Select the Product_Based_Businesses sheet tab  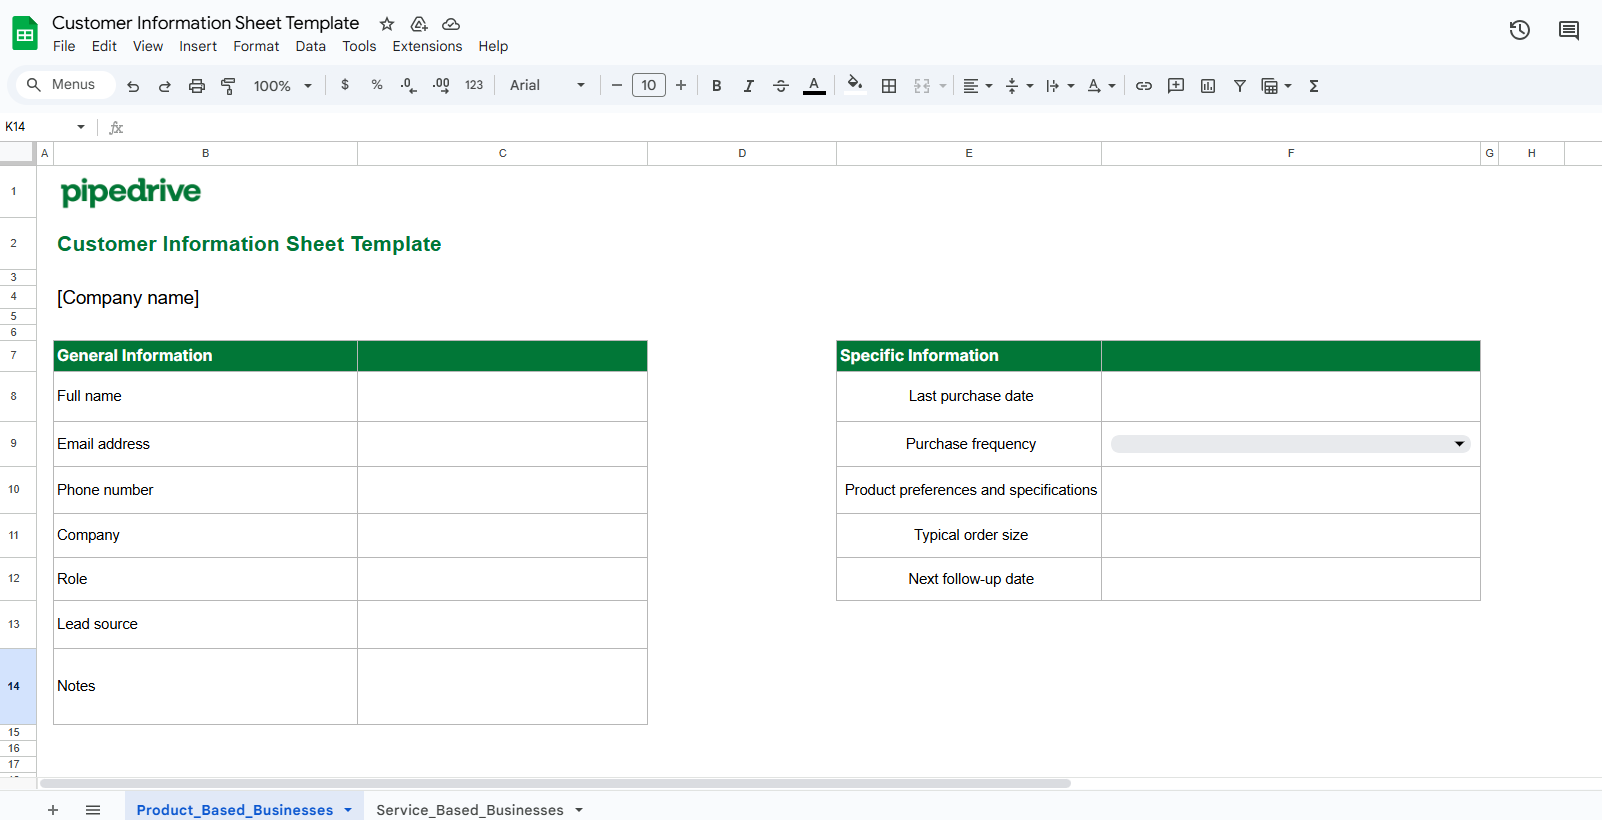234,810
